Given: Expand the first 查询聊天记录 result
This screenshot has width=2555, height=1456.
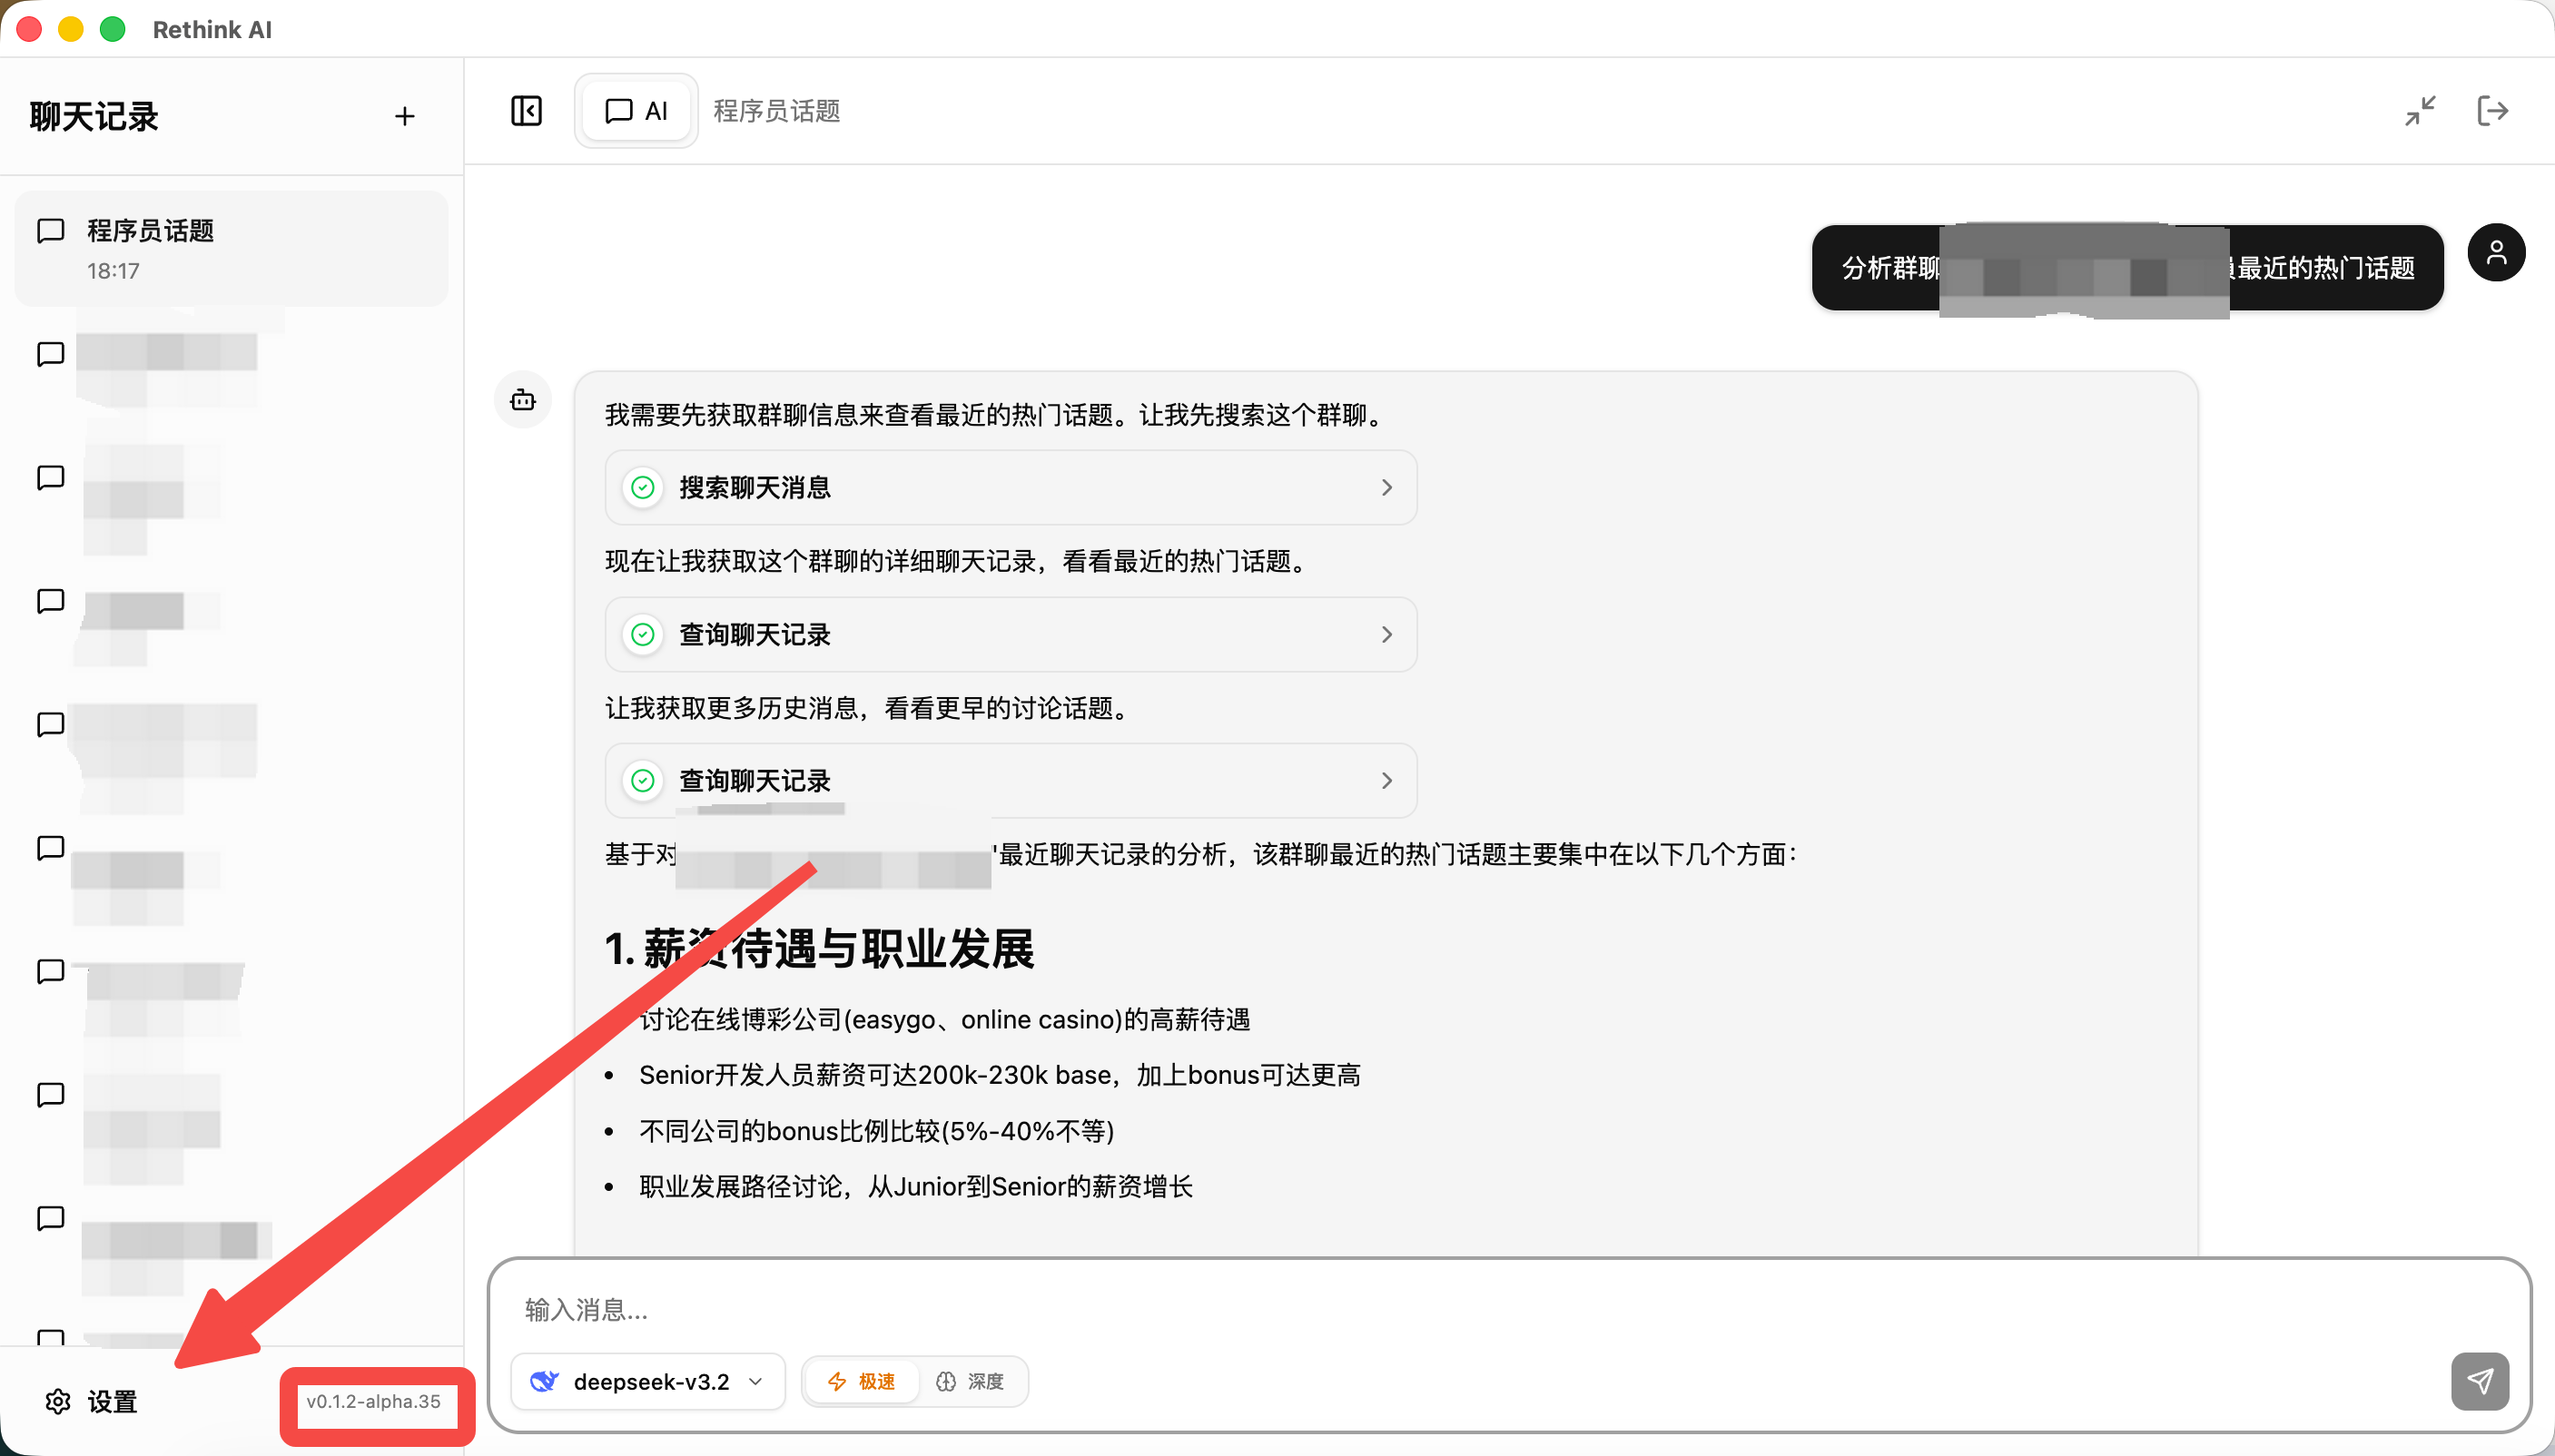Looking at the screenshot, I should pos(1010,634).
